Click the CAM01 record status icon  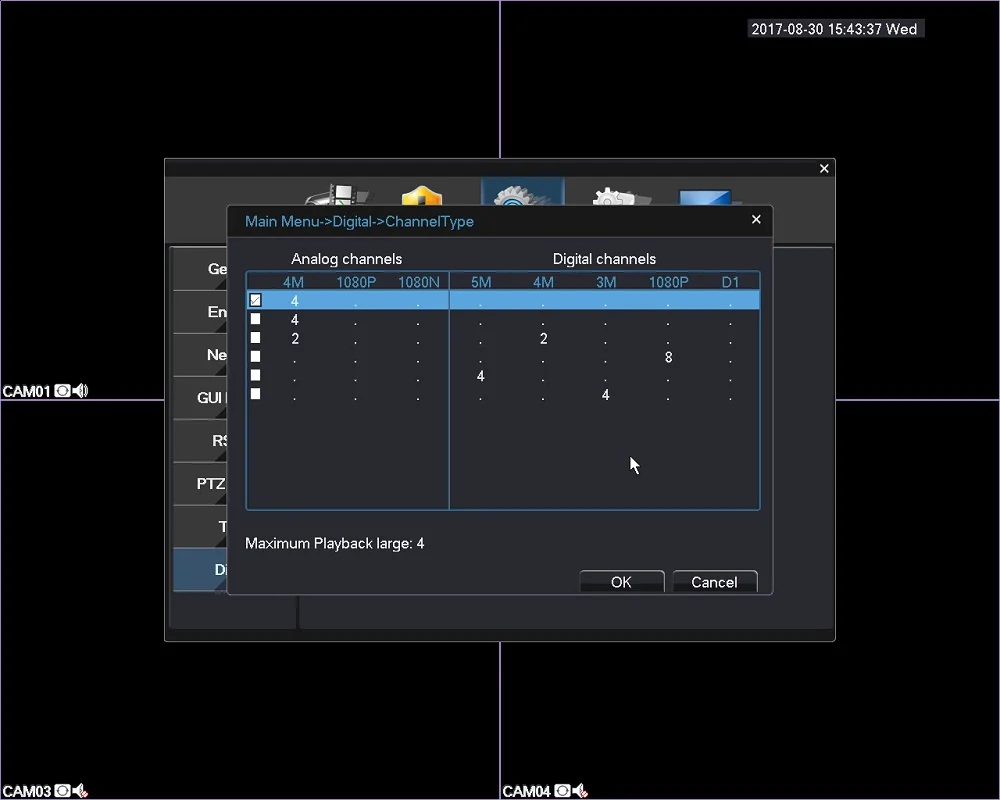[62, 390]
